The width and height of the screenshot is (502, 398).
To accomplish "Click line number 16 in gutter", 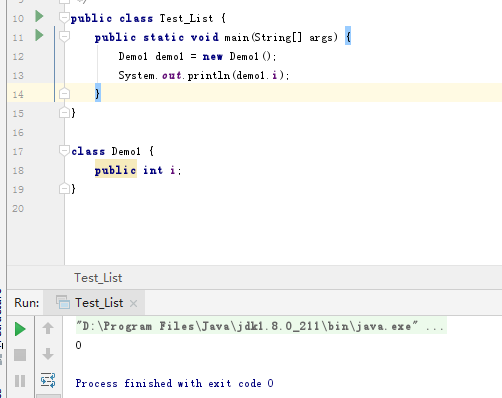I will (18, 133).
